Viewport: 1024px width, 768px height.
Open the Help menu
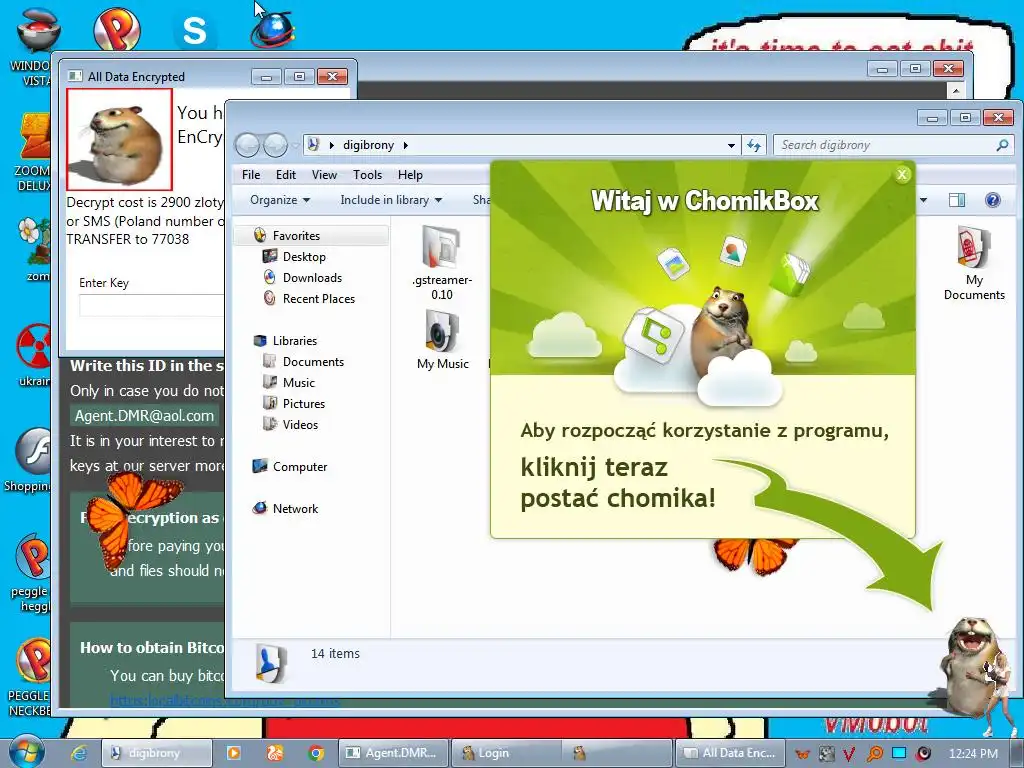[x=410, y=174]
